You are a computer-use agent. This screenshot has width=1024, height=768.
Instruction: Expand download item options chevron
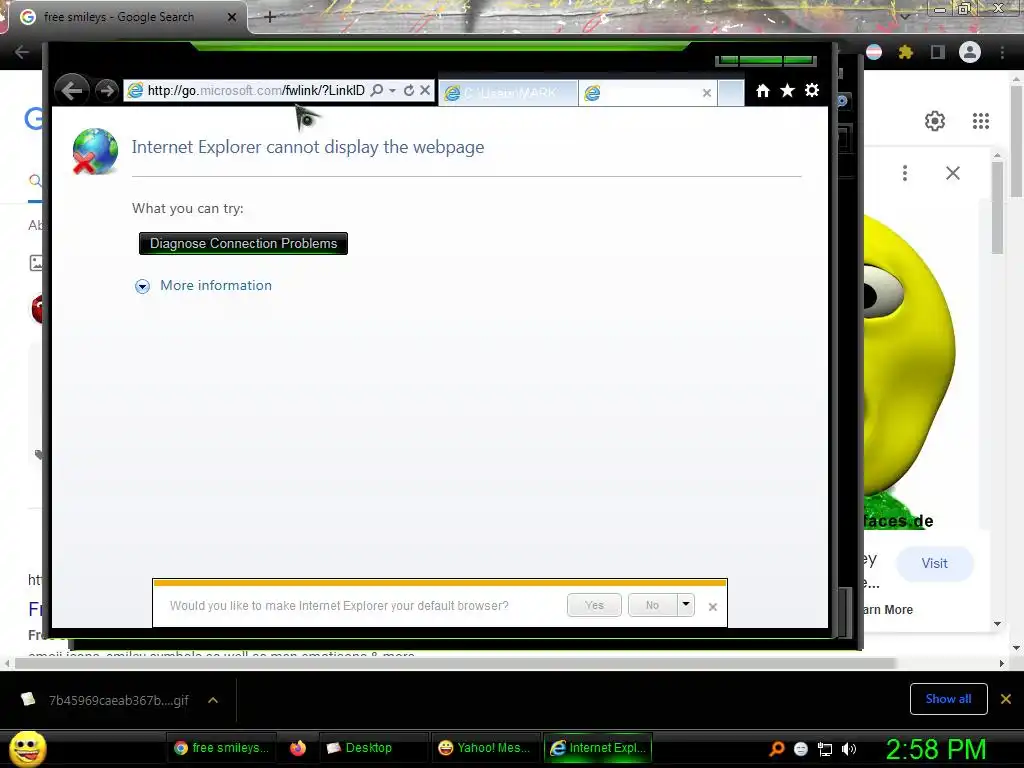coord(213,700)
